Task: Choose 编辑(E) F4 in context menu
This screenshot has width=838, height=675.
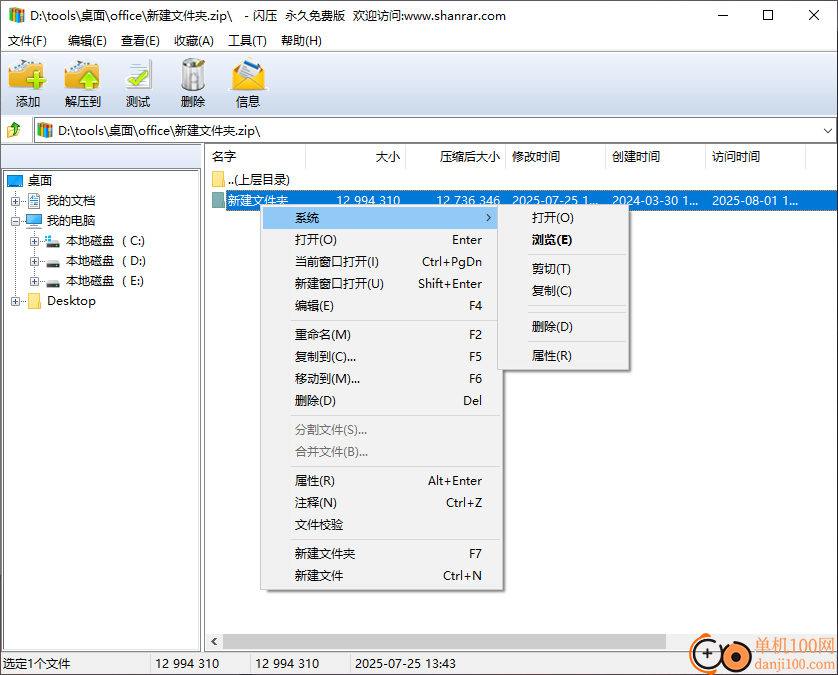Action: click(381, 306)
